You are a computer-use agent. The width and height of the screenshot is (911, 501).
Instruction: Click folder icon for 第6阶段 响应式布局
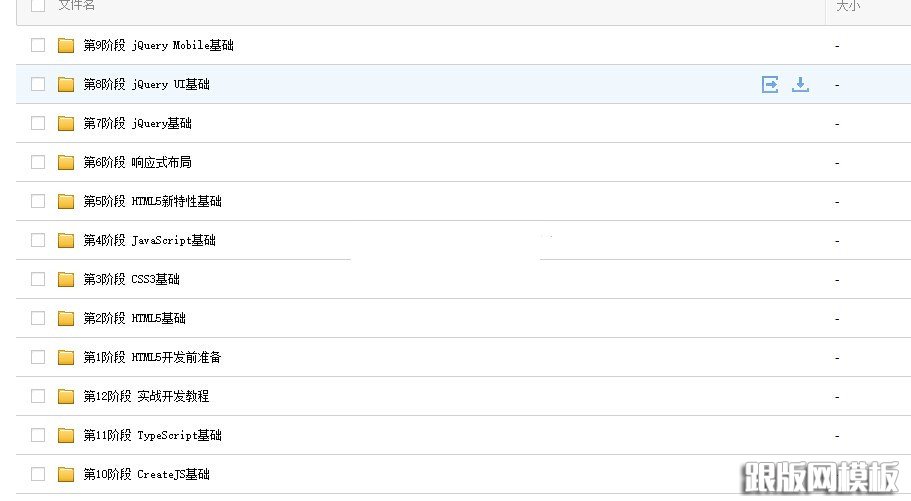[66, 162]
